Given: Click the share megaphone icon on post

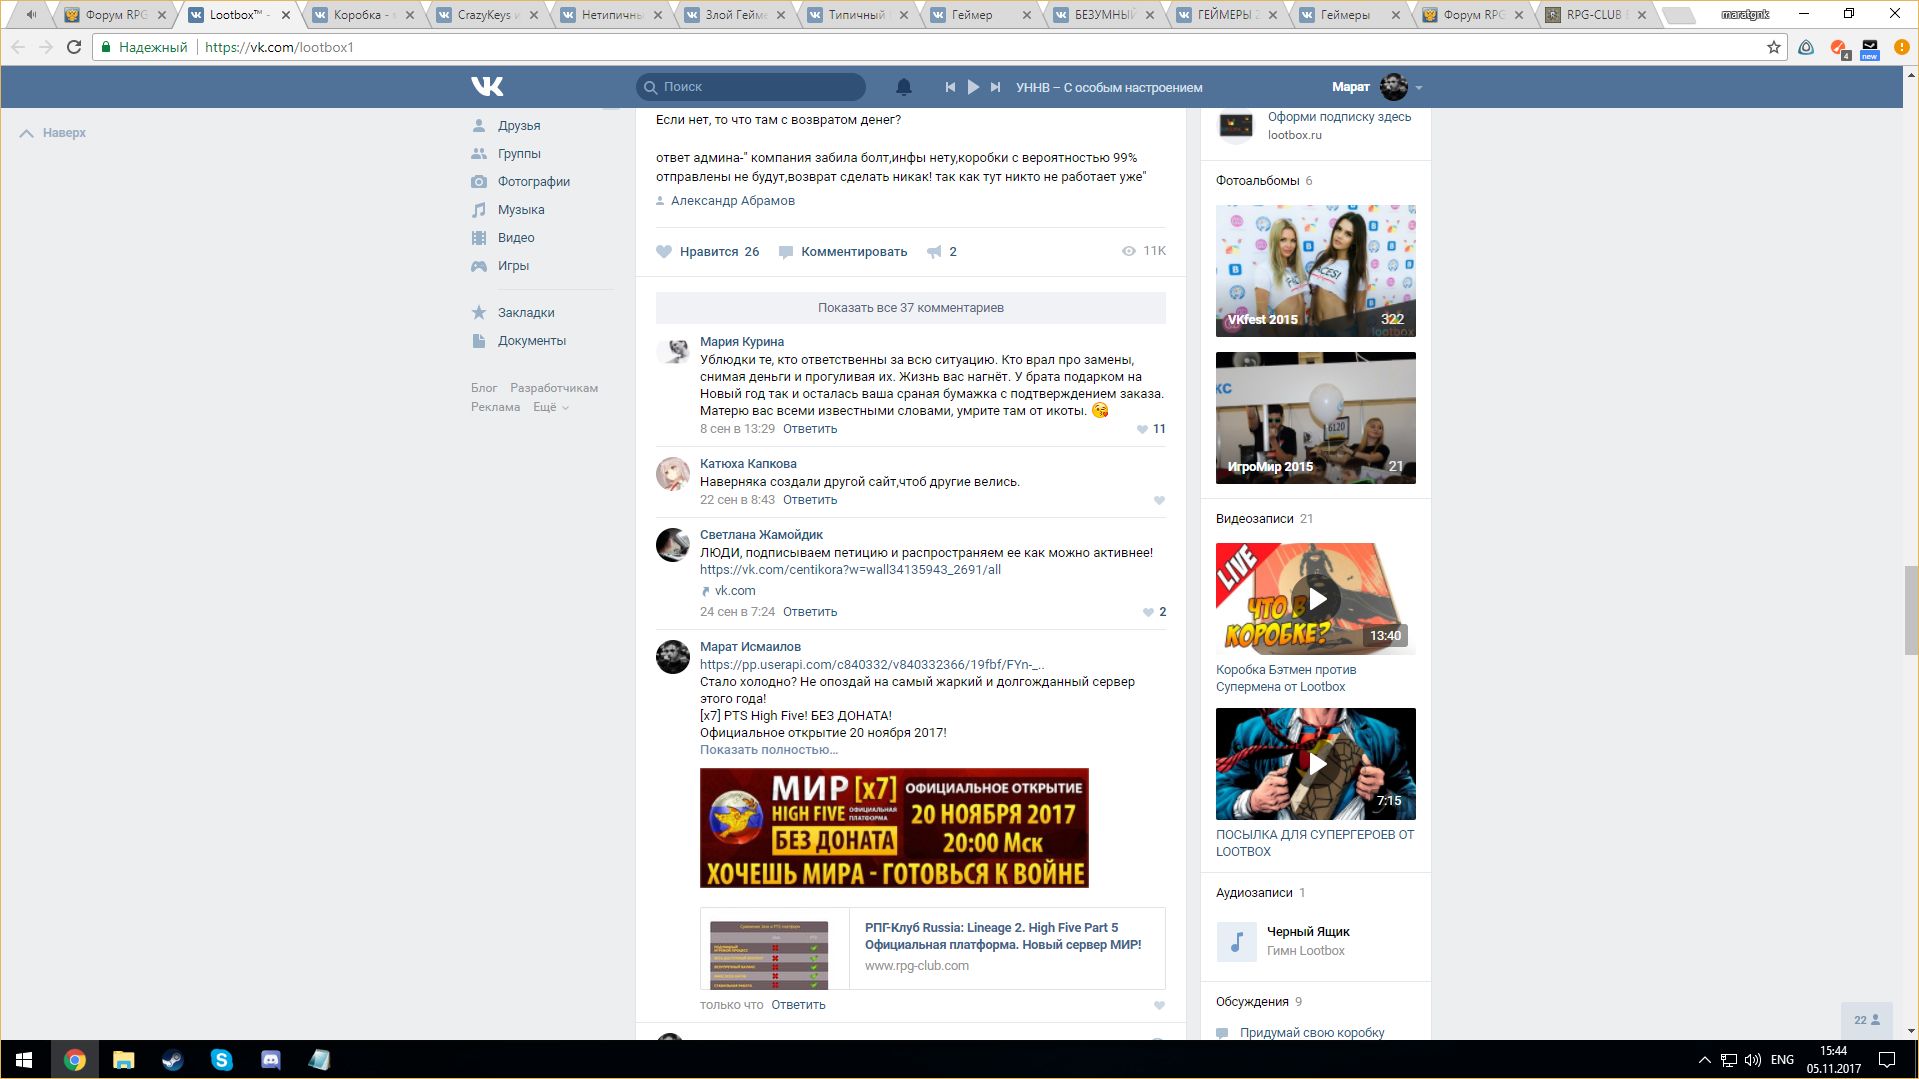Looking at the screenshot, I should [x=934, y=252].
